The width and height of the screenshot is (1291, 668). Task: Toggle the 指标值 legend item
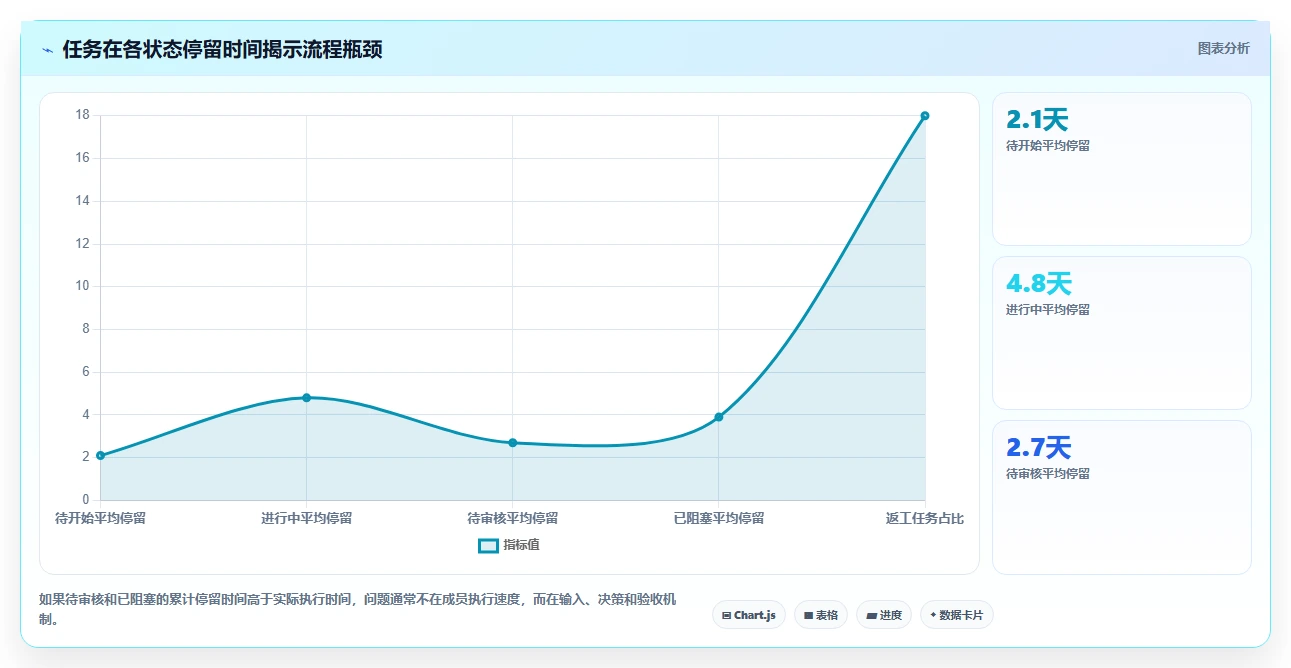pyautogui.click(x=509, y=545)
